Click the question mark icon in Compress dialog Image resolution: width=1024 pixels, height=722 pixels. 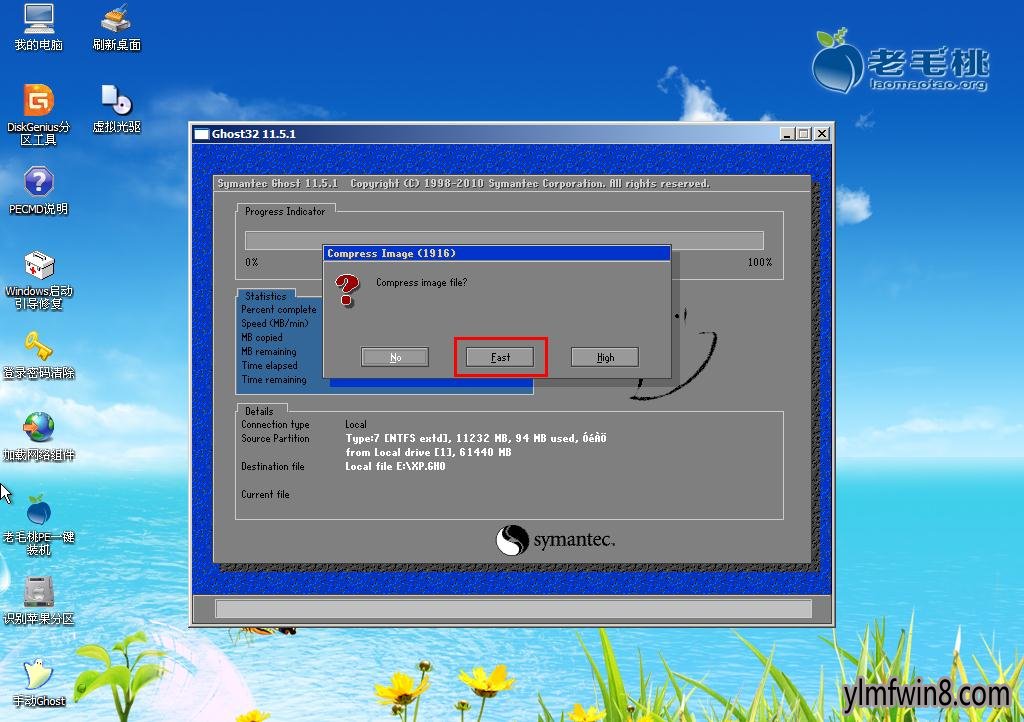[x=347, y=290]
